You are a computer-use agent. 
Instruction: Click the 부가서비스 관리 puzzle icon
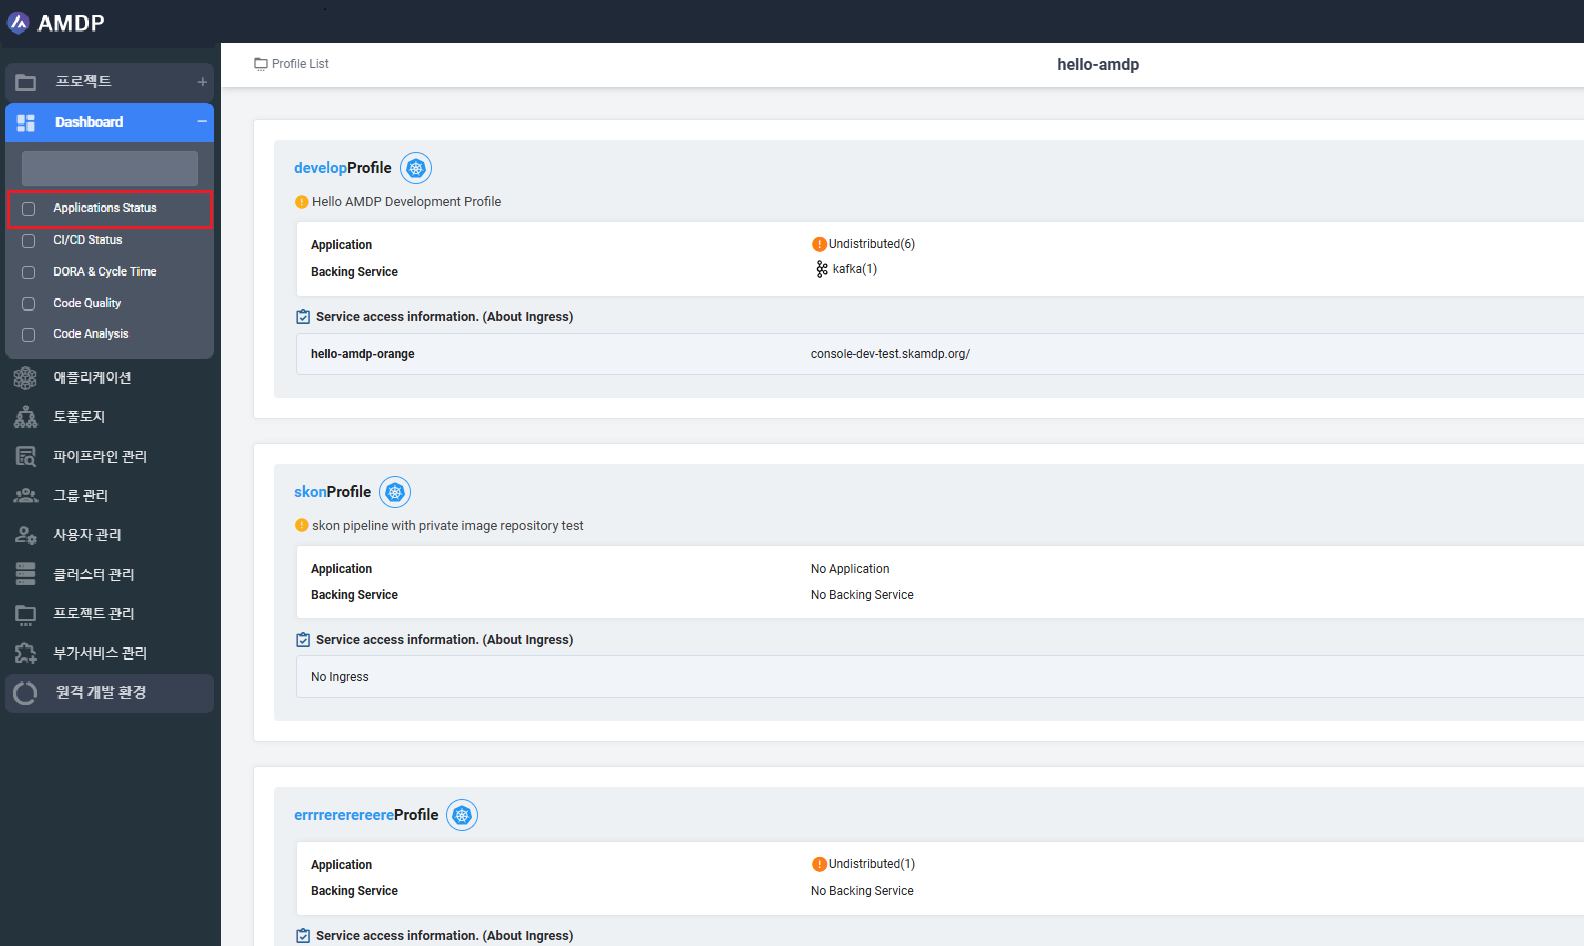pyautogui.click(x=25, y=653)
